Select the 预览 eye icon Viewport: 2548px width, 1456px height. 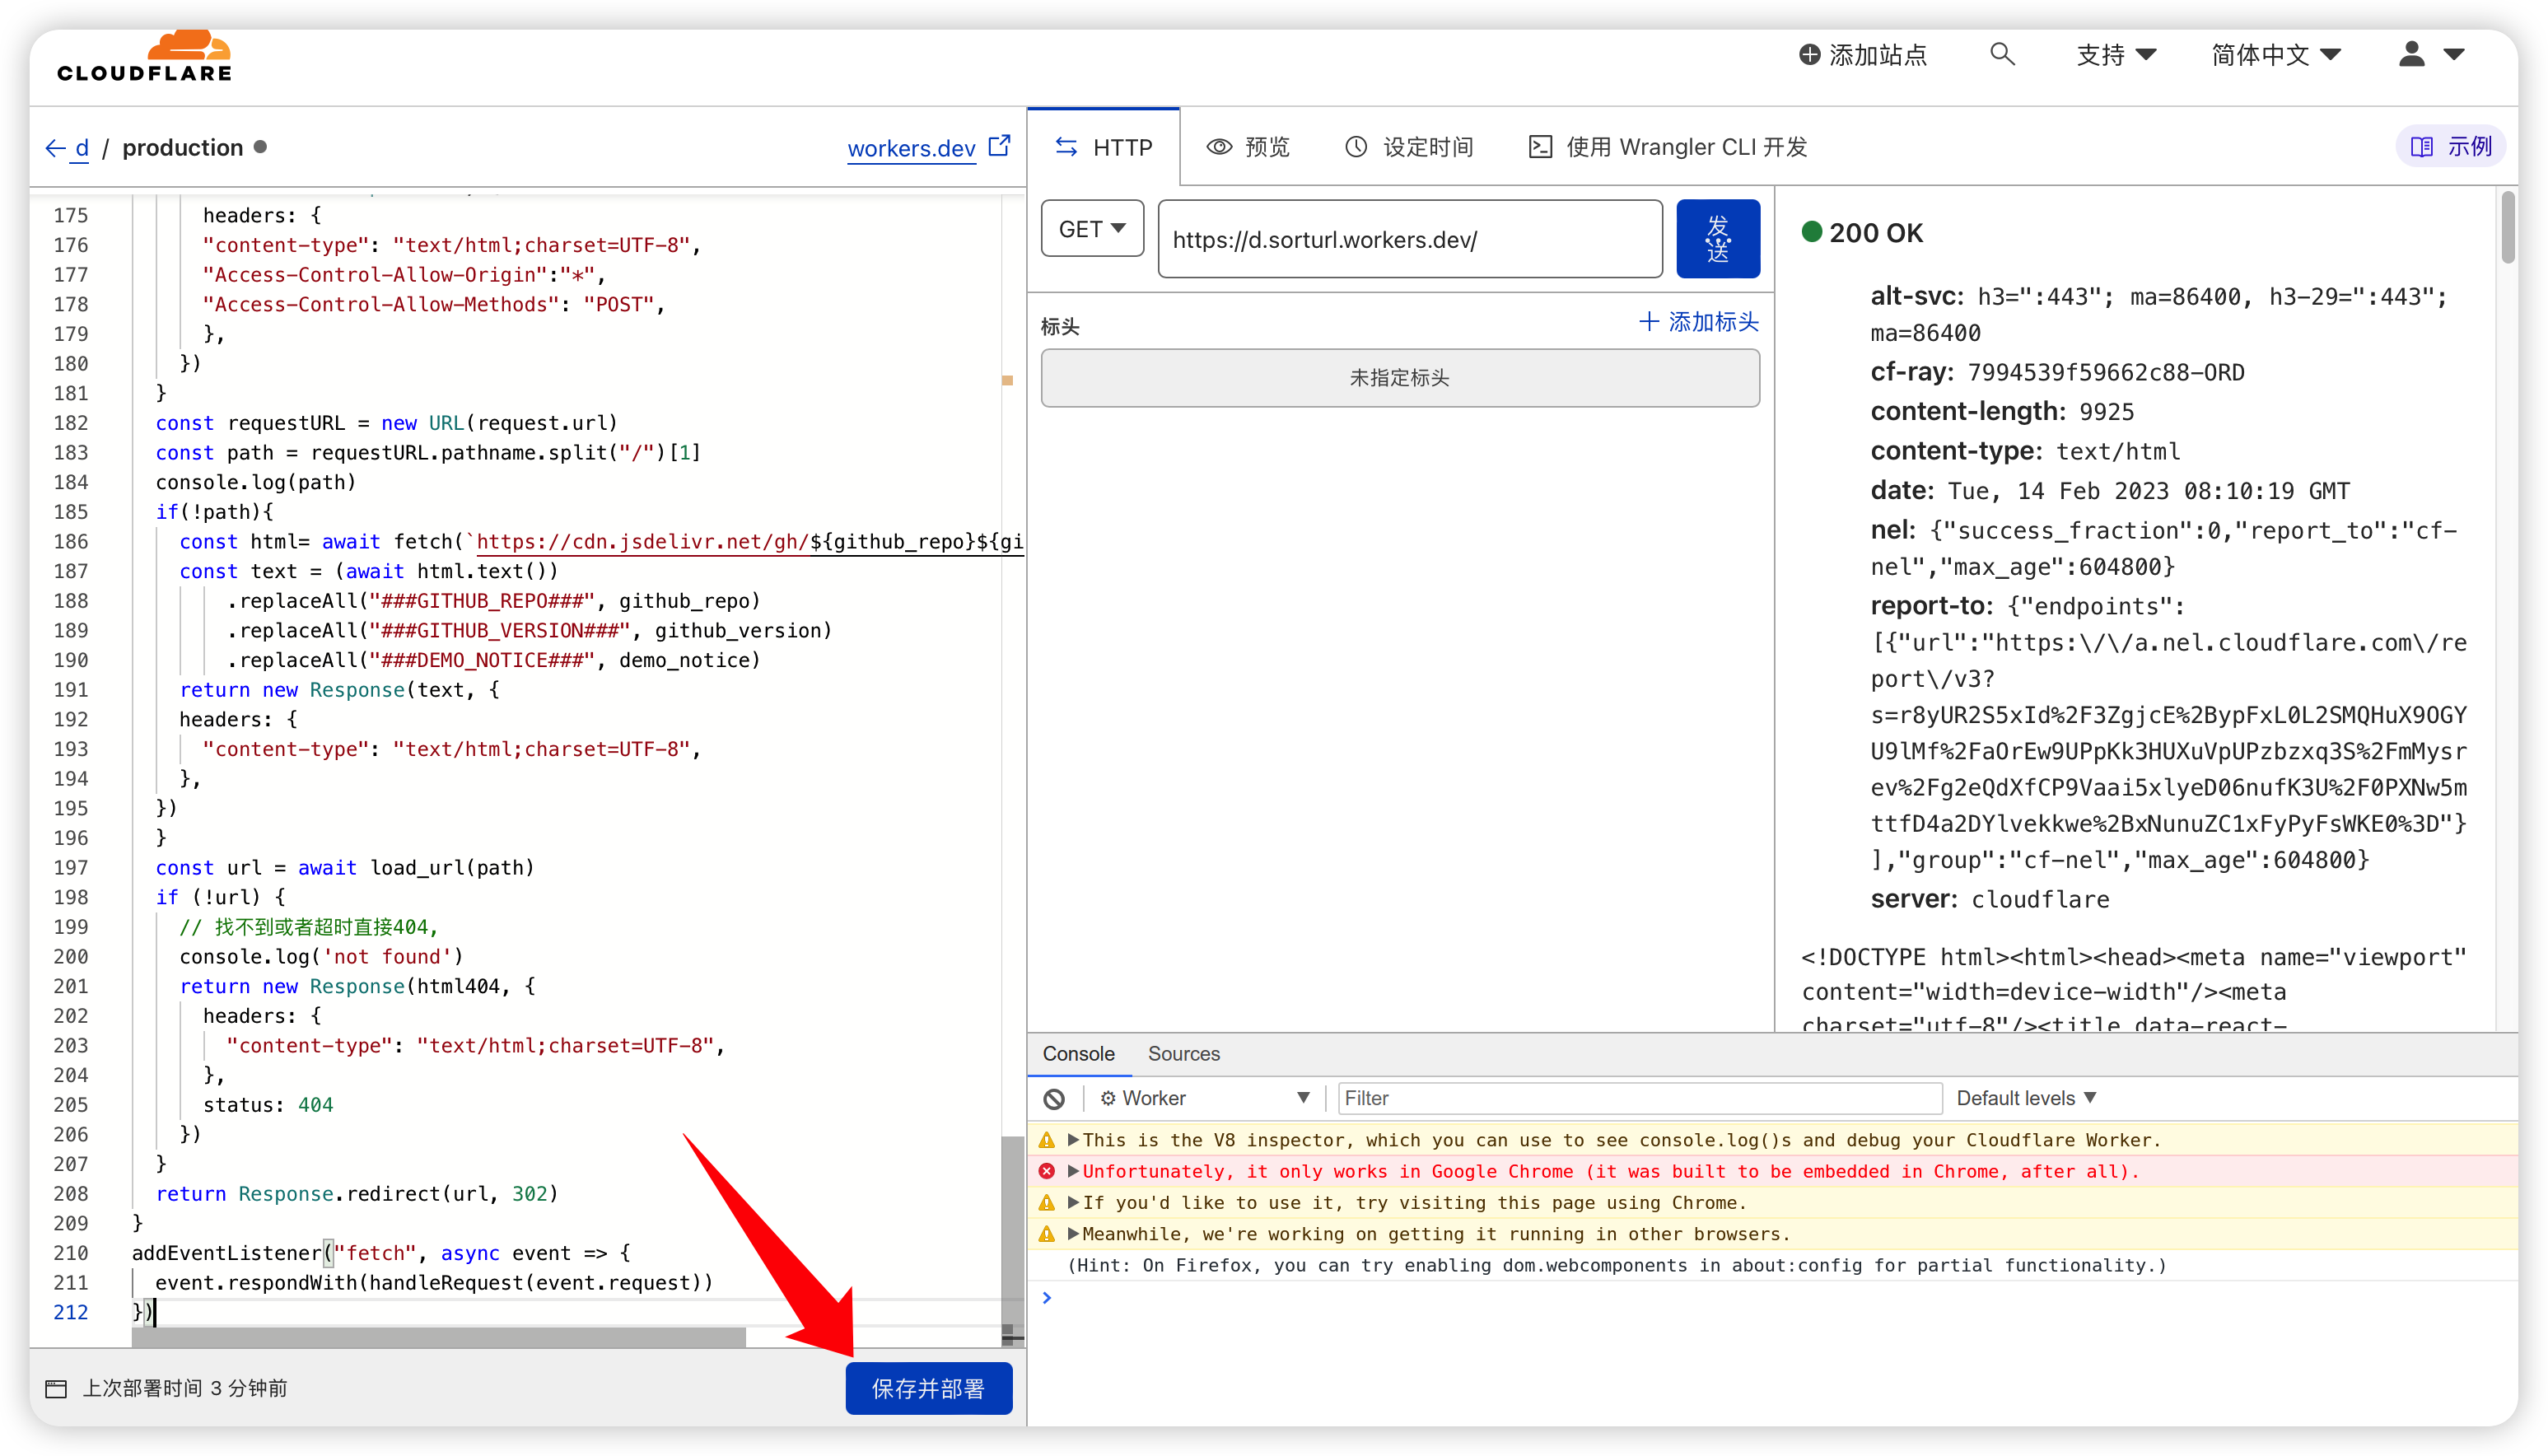tap(1219, 146)
